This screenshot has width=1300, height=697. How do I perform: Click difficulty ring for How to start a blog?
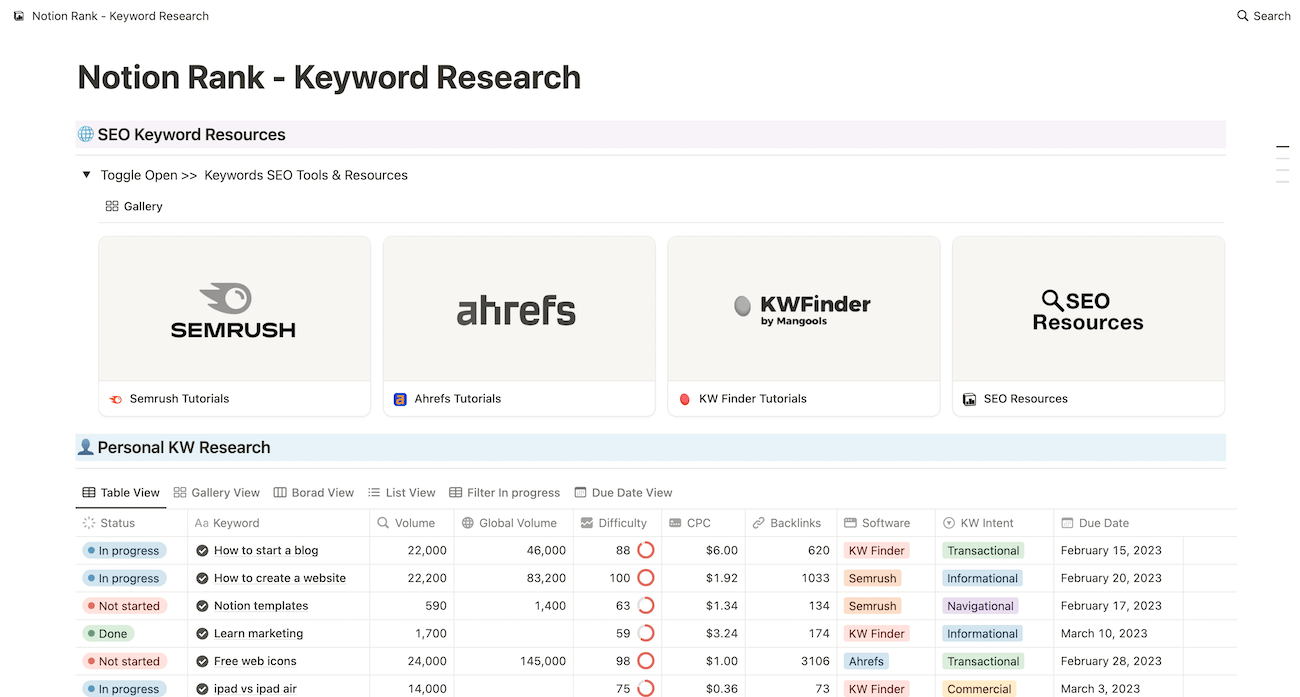(646, 551)
